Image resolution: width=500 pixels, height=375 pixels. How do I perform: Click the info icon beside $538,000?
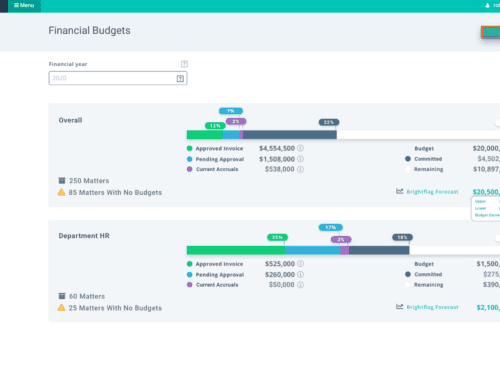coord(300,169)
